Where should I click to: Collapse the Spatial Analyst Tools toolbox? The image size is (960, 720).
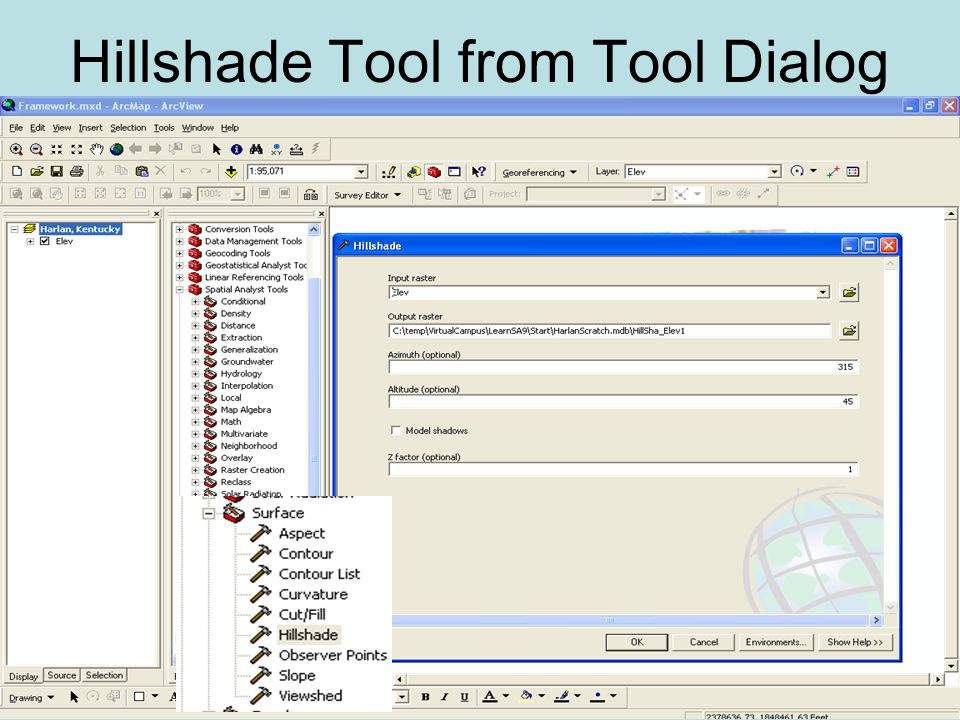click(x=179, y=290)
